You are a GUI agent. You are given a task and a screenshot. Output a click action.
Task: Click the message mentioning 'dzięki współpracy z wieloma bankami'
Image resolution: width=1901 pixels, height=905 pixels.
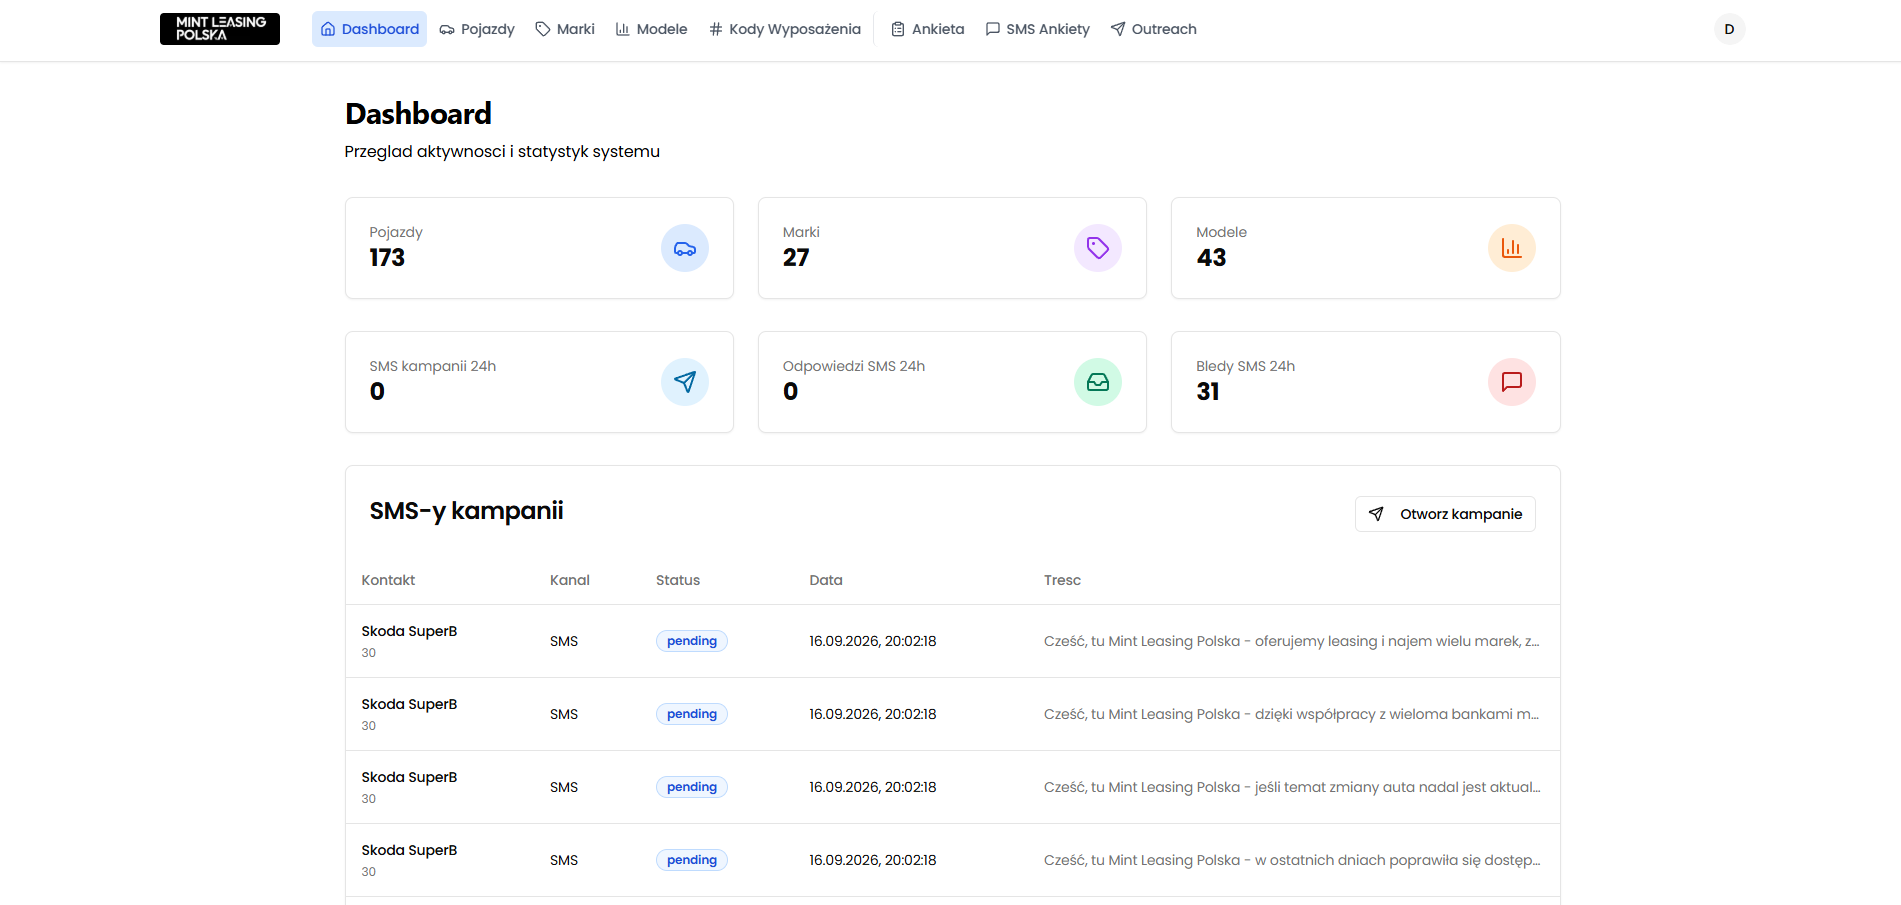pos(1292,714)
